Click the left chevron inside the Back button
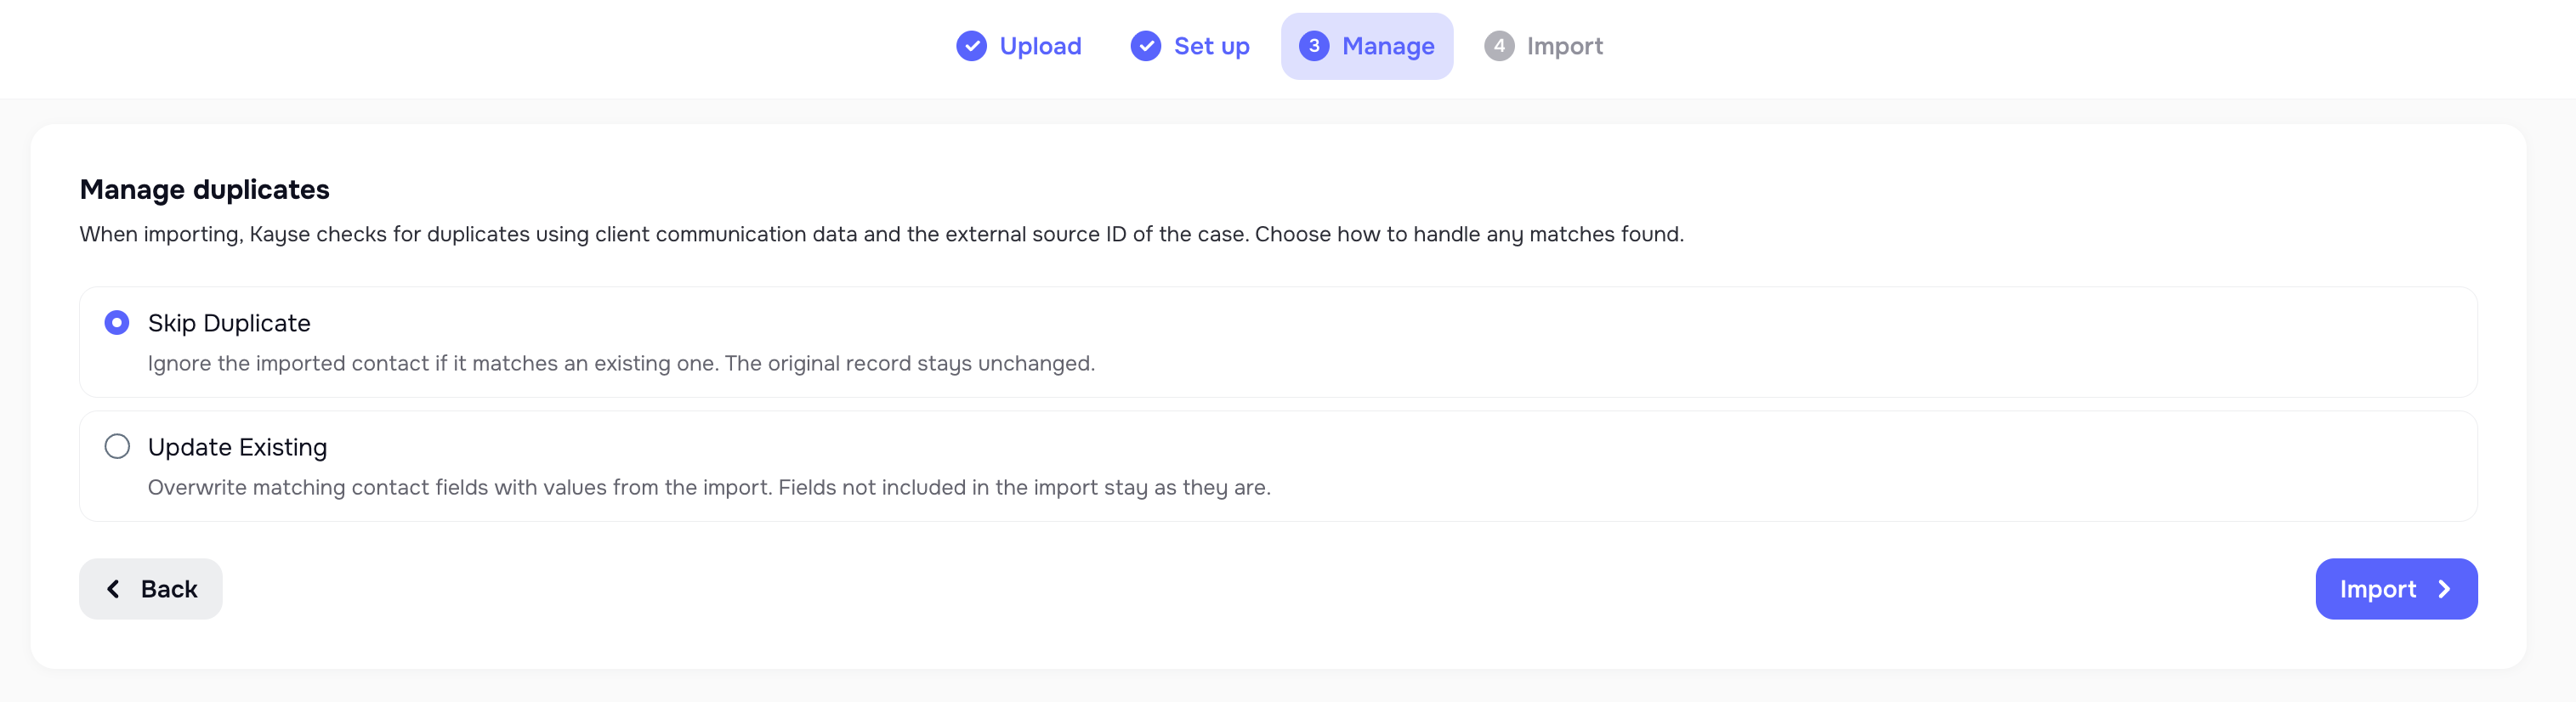This screenshot has height=702, width=2576. [114, 589]
